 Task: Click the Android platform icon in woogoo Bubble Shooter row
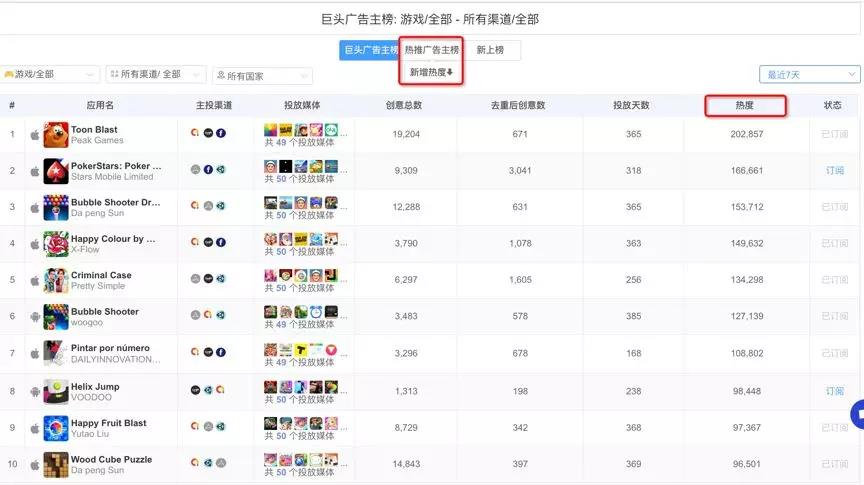click(x=35, y=316)
